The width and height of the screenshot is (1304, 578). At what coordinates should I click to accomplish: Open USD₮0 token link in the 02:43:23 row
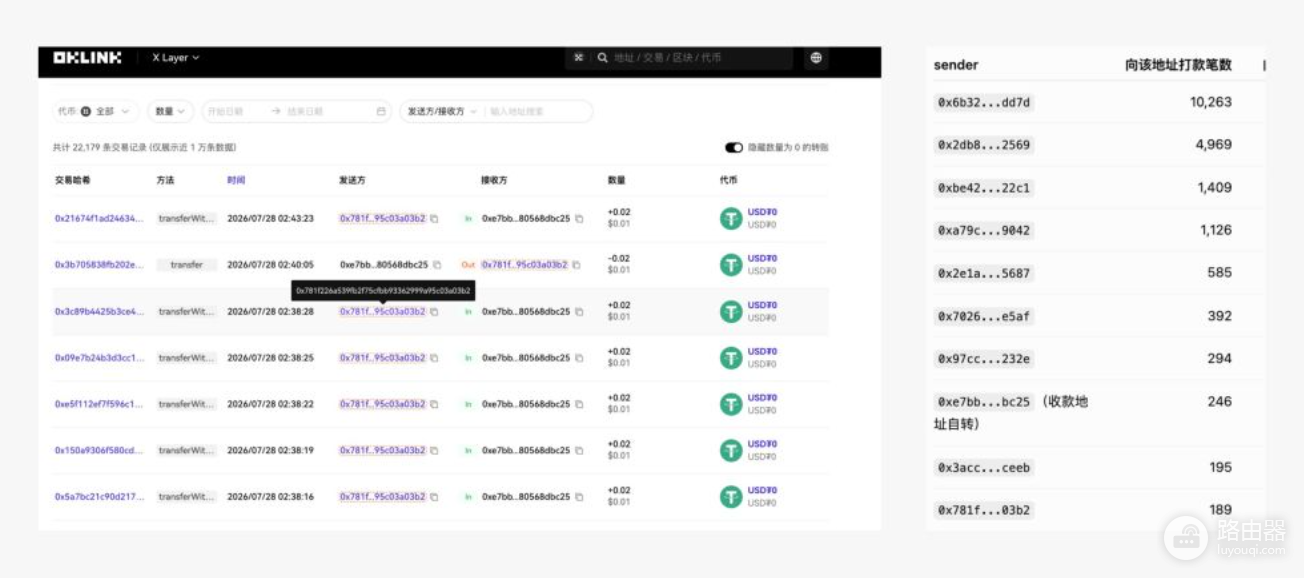pos(762,212)
